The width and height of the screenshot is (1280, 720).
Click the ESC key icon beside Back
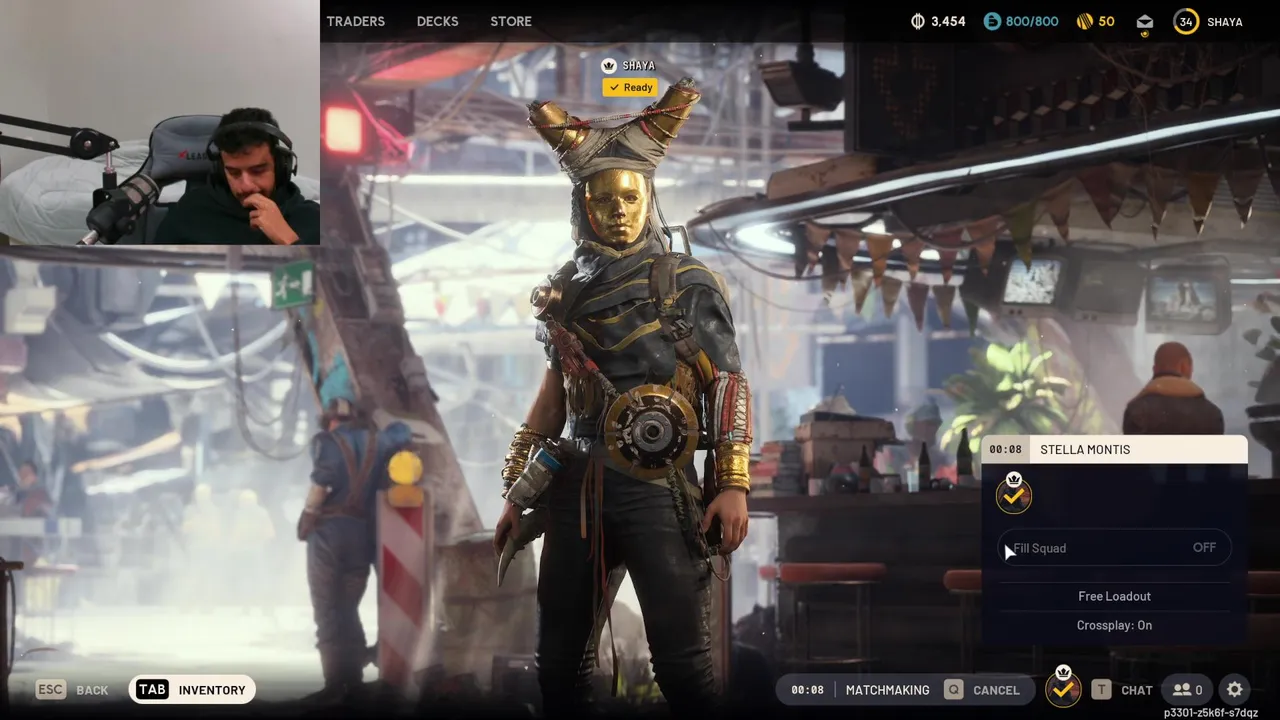(51, 690)
